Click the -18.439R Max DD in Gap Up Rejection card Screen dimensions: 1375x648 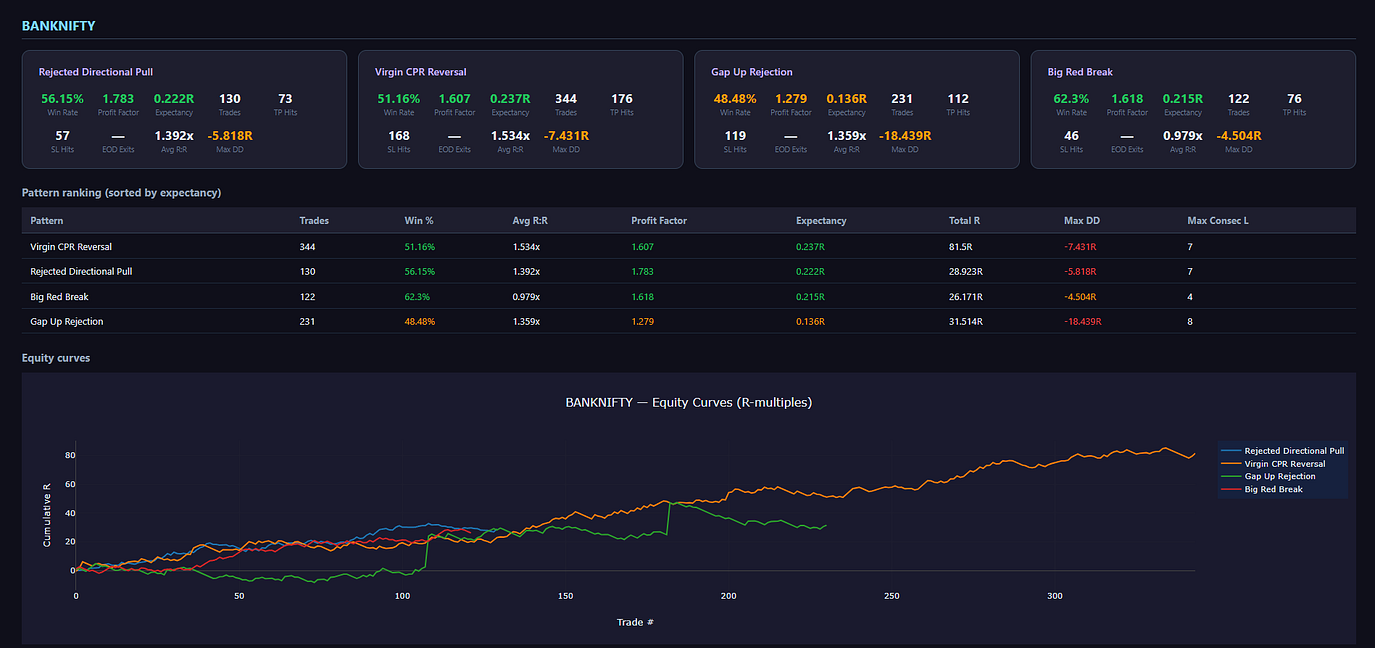905,136
